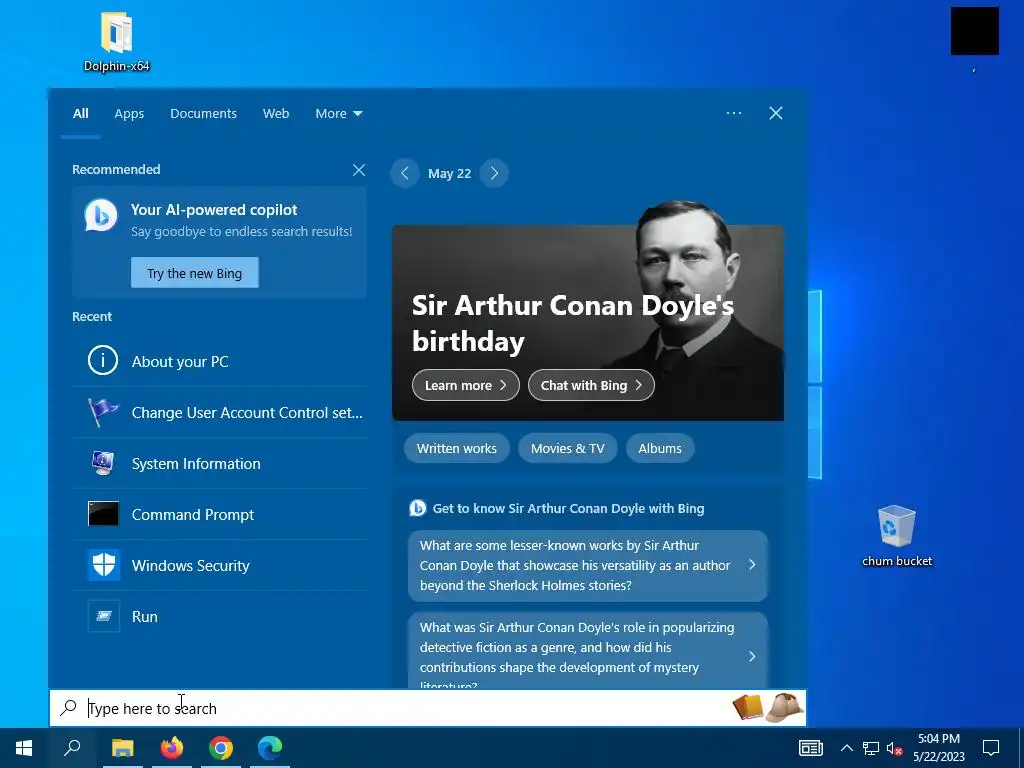Select the Movies & TV chip
Viewport: 1024px width, 768px height.
568,449
